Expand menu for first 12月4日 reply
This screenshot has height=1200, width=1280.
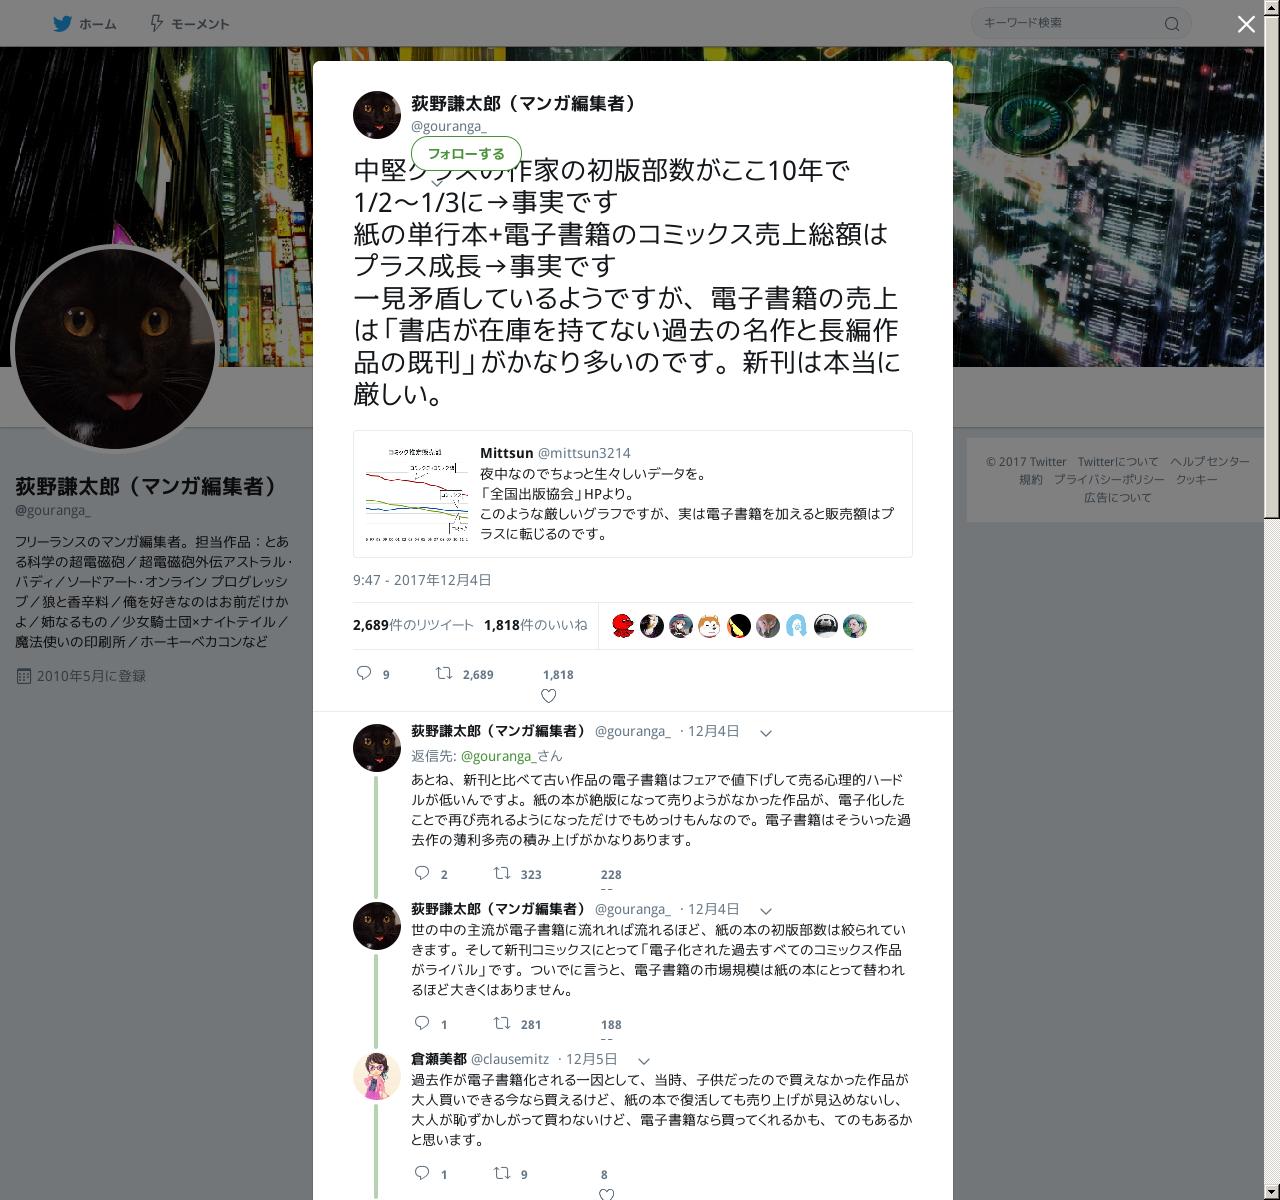click(766, 733)
